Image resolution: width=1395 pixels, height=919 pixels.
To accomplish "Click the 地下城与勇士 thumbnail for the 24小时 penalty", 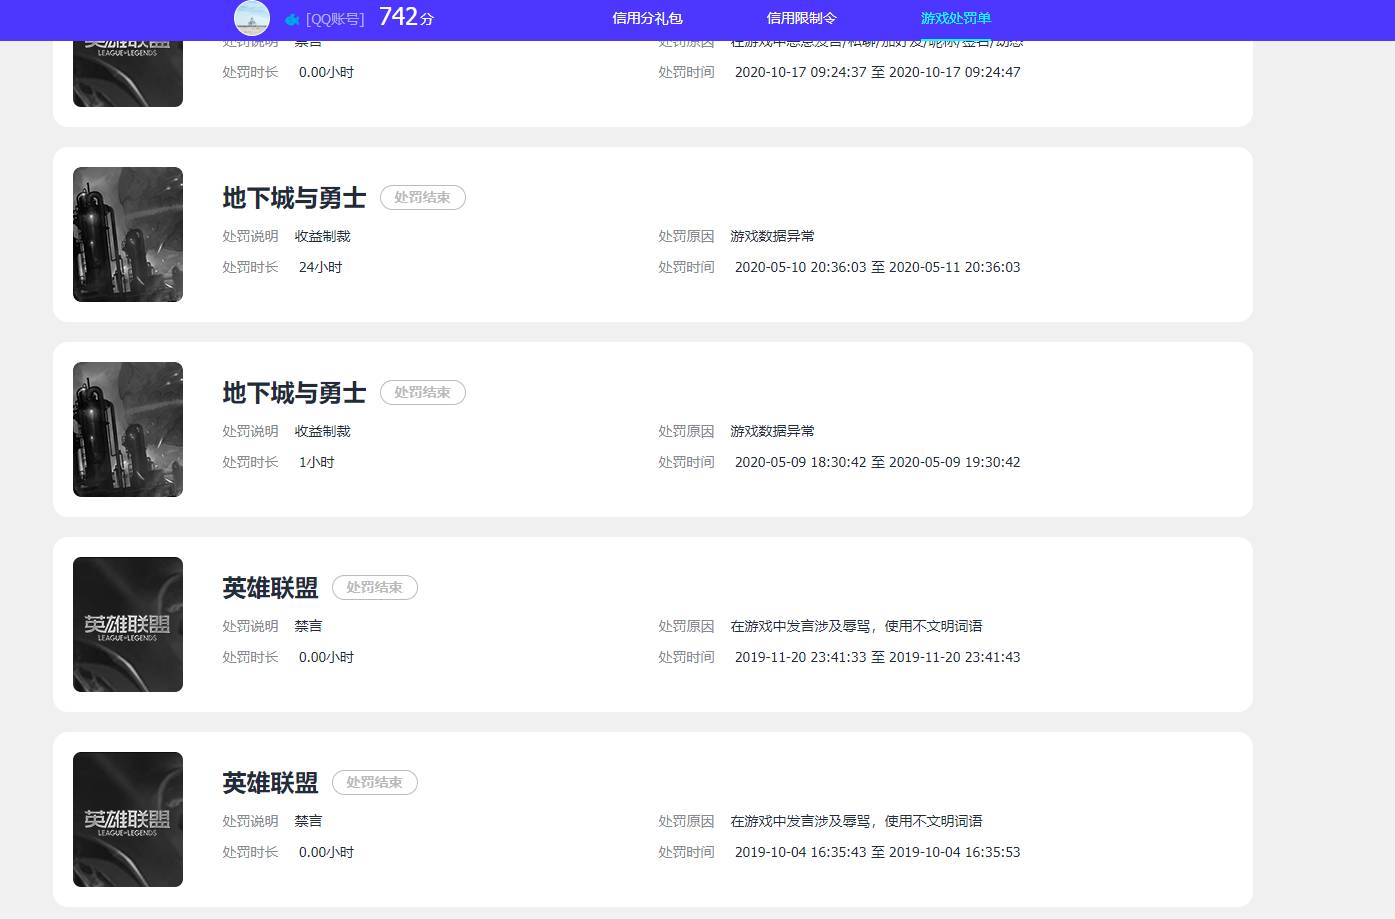I will tap(128, 234).
